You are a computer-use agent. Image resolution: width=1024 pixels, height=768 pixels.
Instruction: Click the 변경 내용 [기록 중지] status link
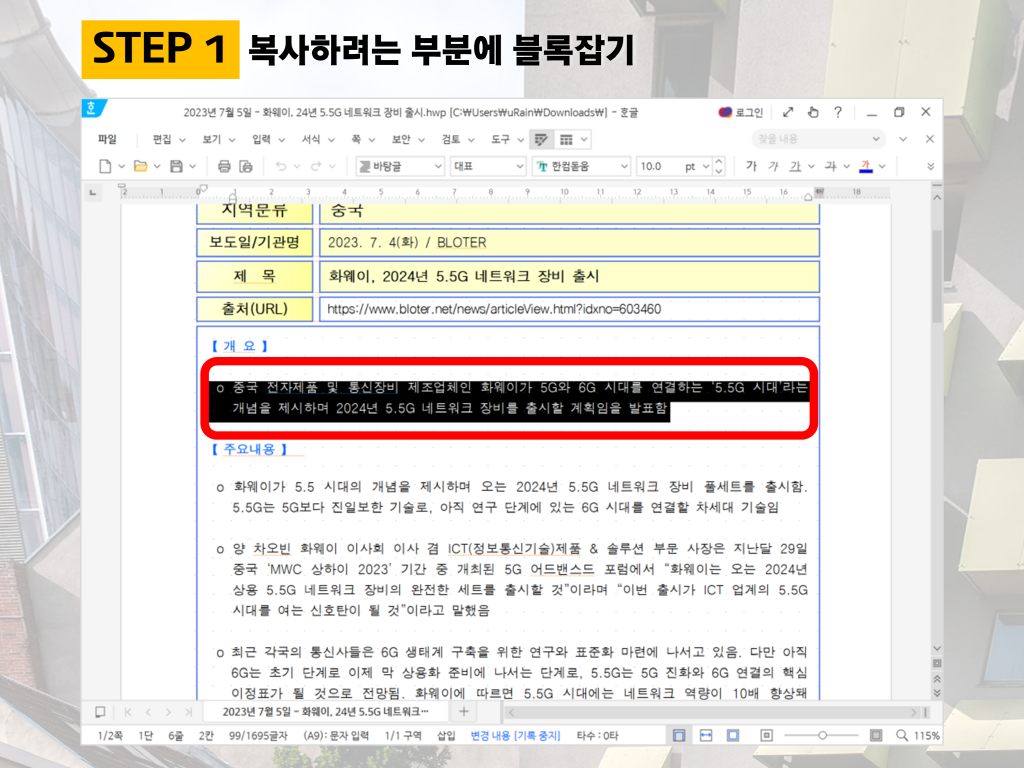pos(515,735)
